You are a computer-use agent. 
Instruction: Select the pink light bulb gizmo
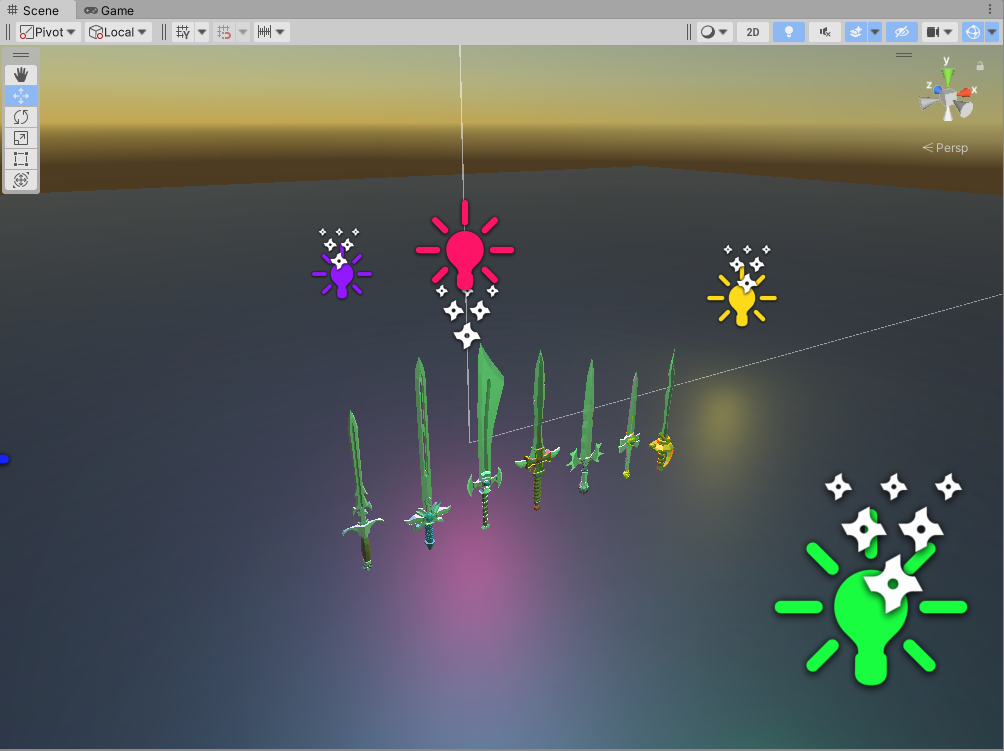click(465, 248)
